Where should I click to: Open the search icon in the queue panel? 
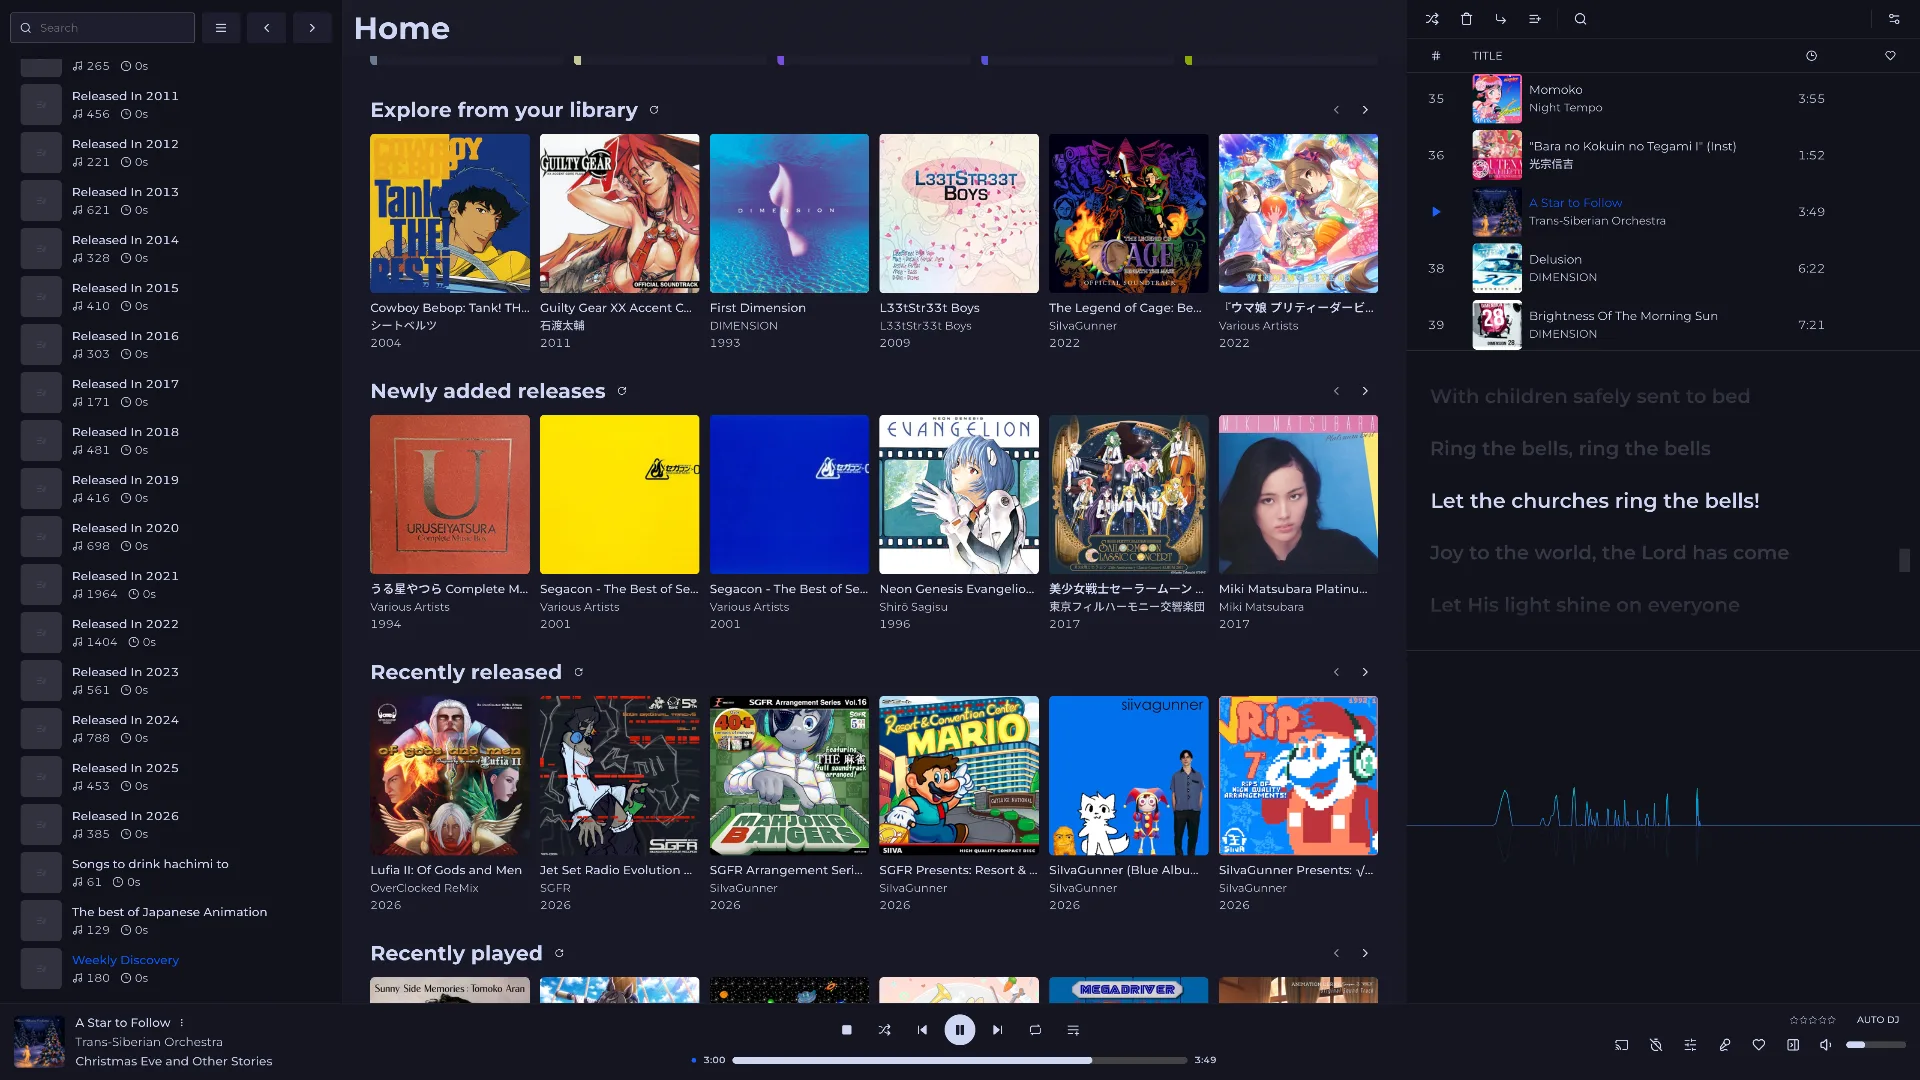pyautogui.click(x=1580, y=19)
